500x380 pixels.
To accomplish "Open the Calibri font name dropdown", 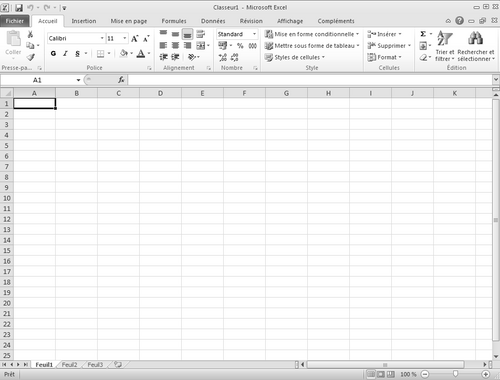I will coord(102,38).
